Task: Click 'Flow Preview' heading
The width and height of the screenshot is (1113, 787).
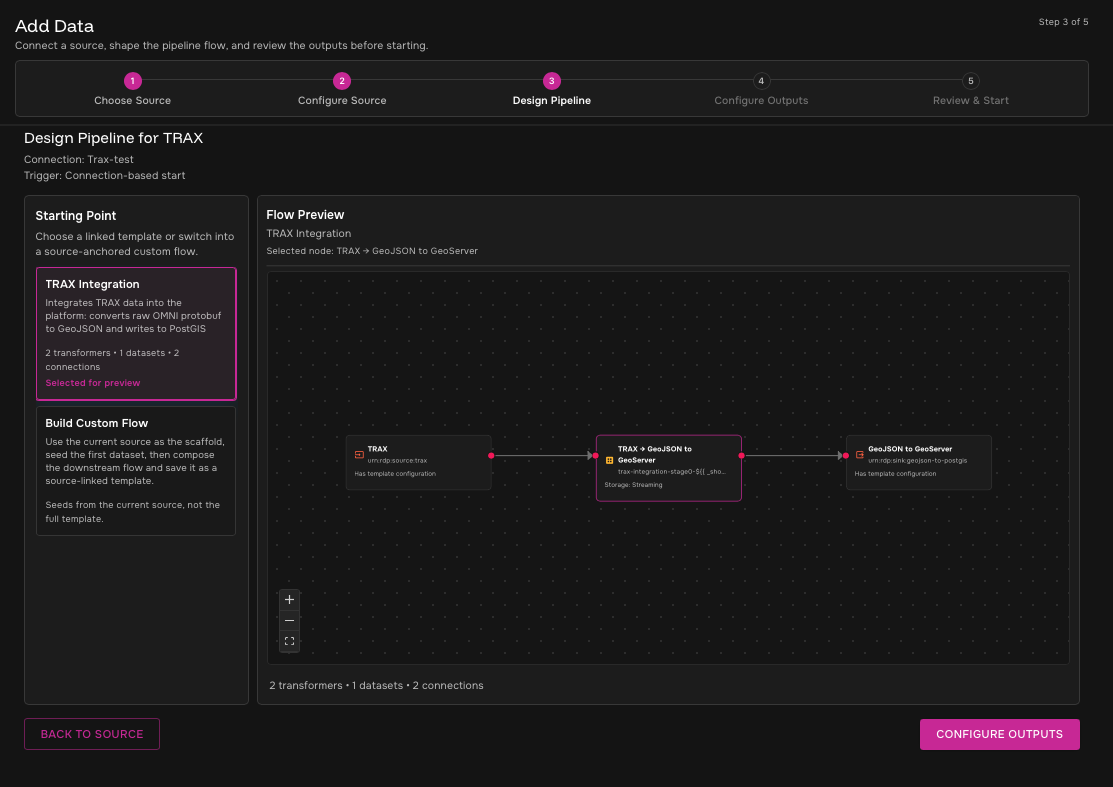Action: [x=305, y=215]
